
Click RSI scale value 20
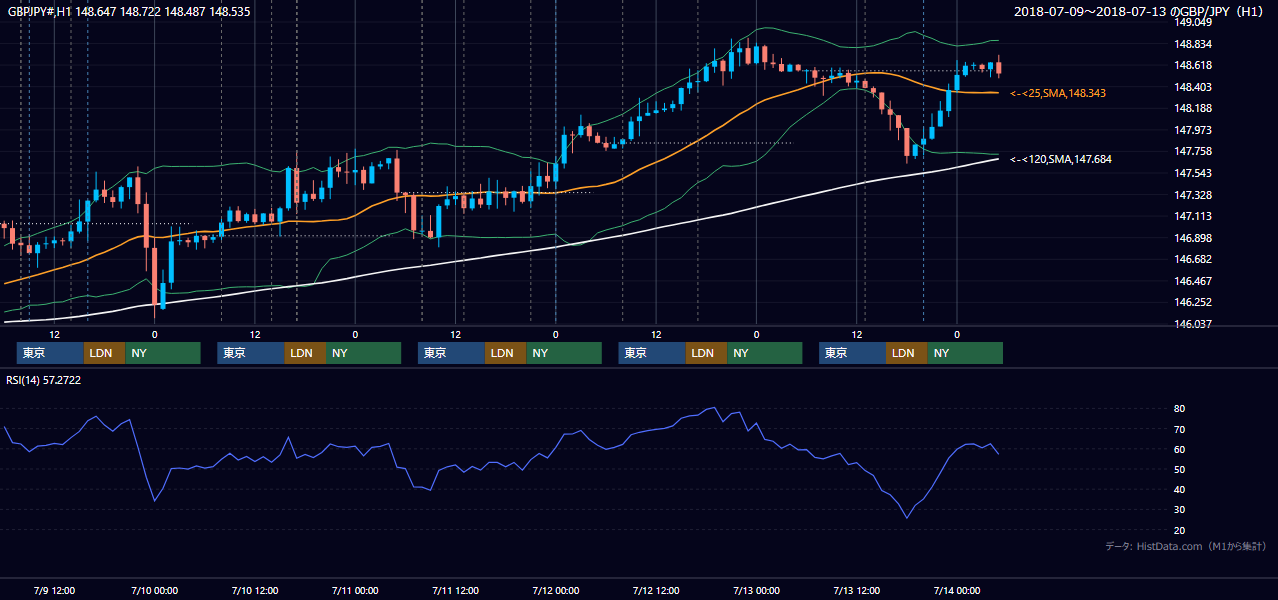[x=1179, y=530]
